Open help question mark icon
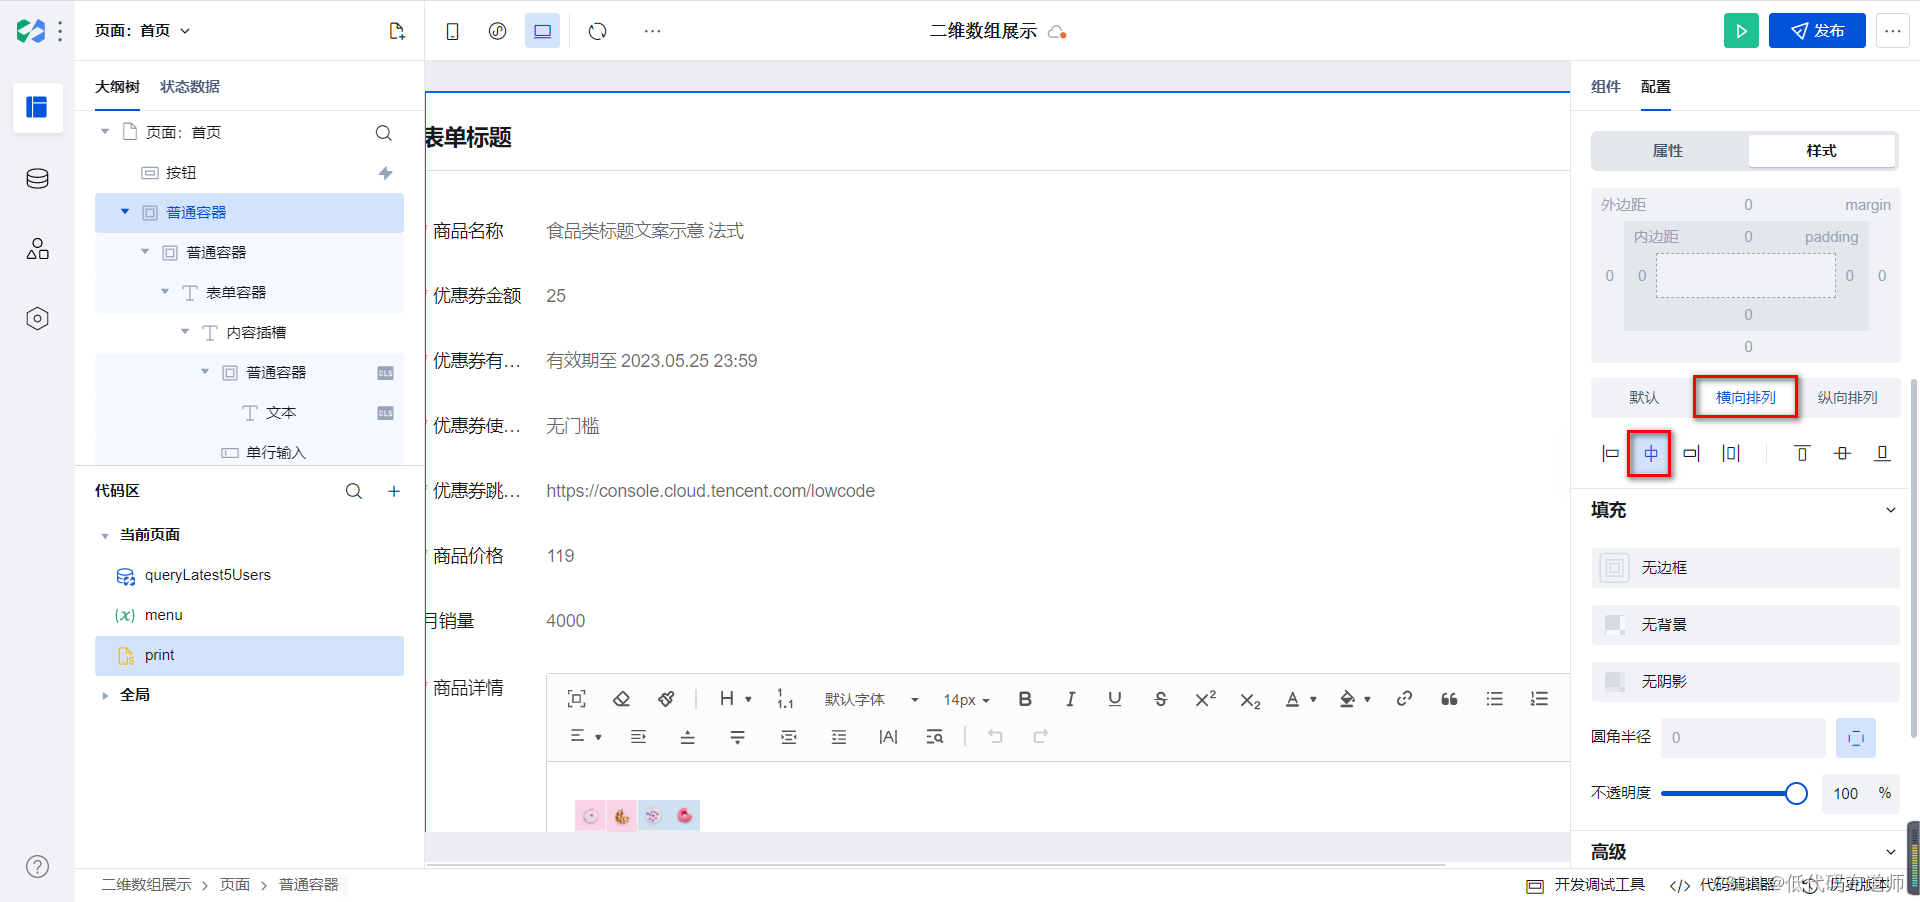 pos(37,867)
